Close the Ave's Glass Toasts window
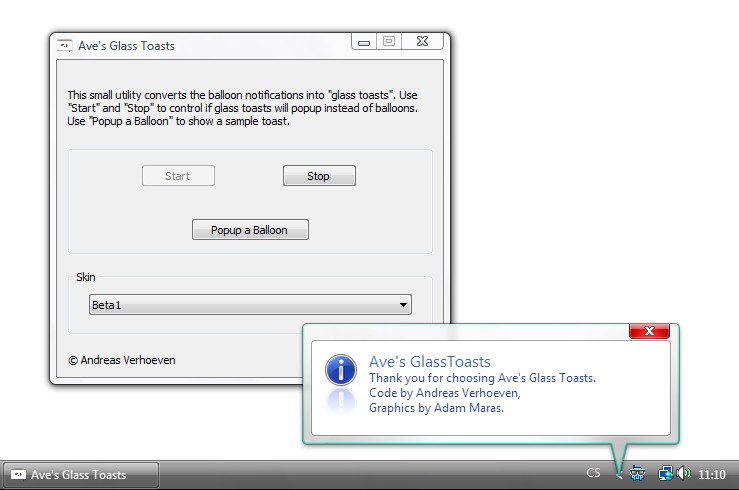The image size is (739, 490). [x=423, y=41]
